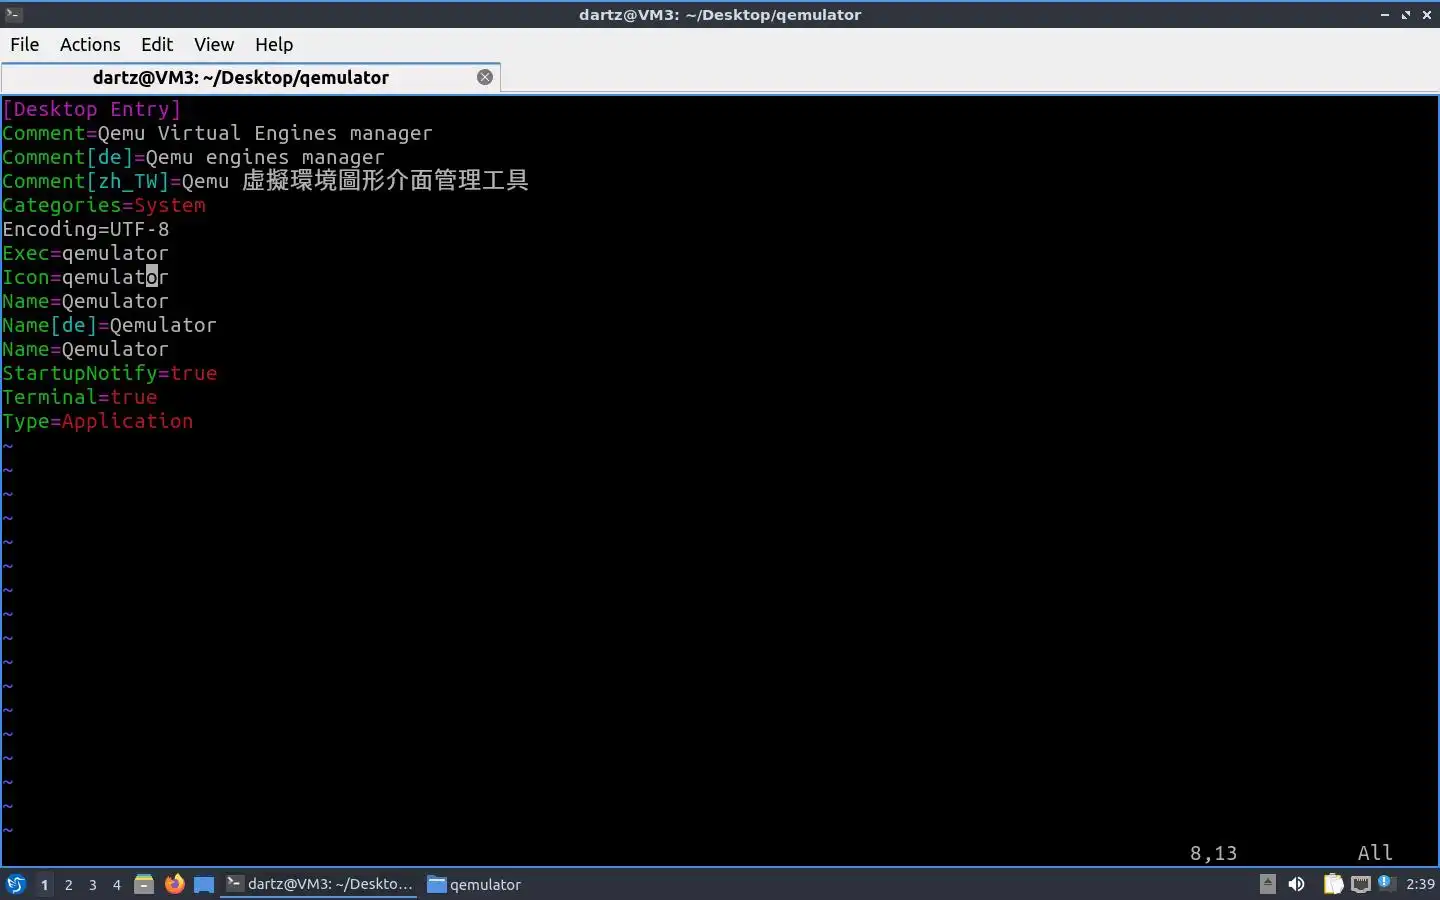Screen dimensions: 1440x900
Task: Minimize the terminal window
Action: (1385, 15)
